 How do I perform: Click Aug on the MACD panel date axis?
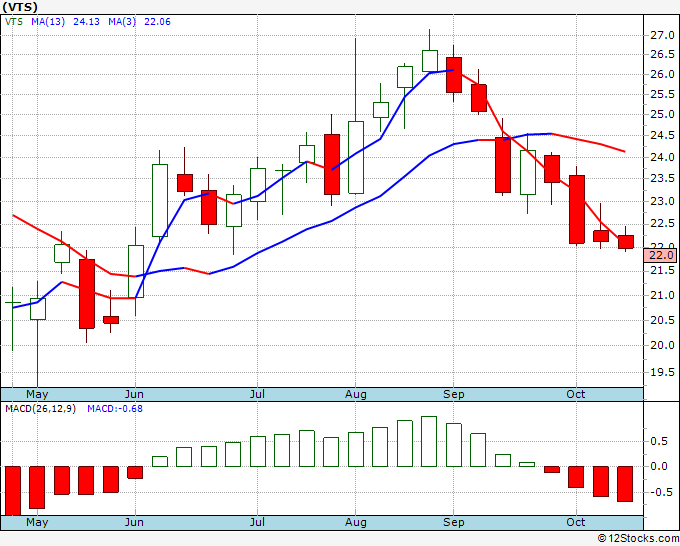coord(356,522)
